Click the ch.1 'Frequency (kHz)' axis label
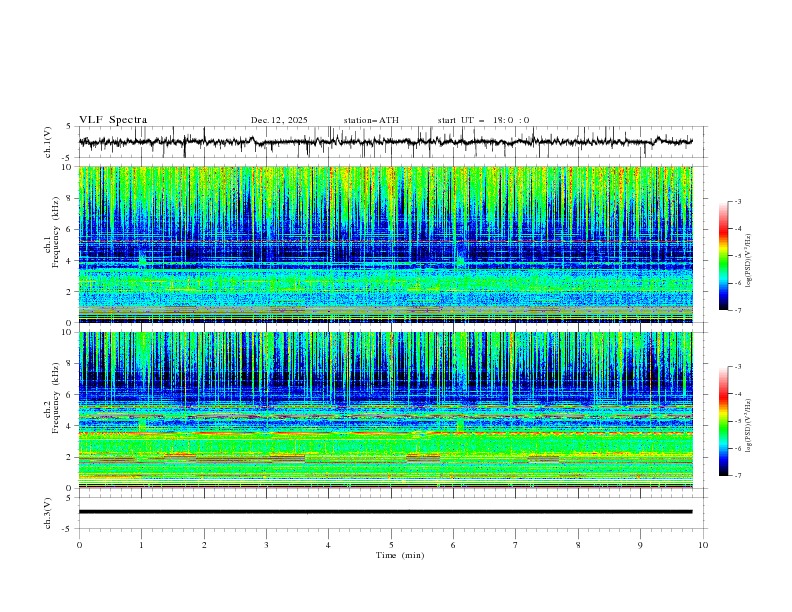This screenshot has width=792, height=612. point(55,232)
